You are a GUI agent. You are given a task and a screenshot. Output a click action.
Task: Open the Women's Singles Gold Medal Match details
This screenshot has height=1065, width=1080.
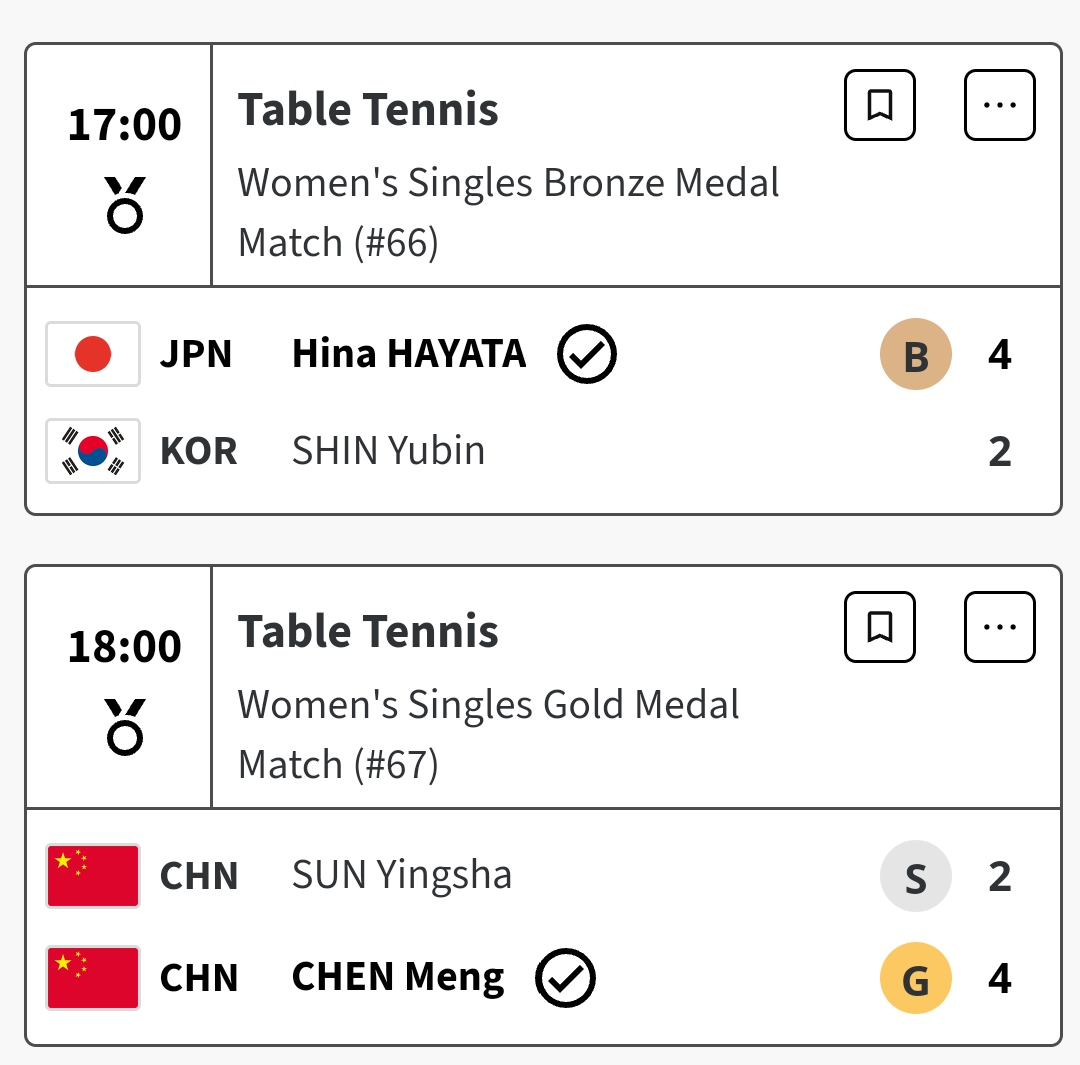[x=488, y=734]
